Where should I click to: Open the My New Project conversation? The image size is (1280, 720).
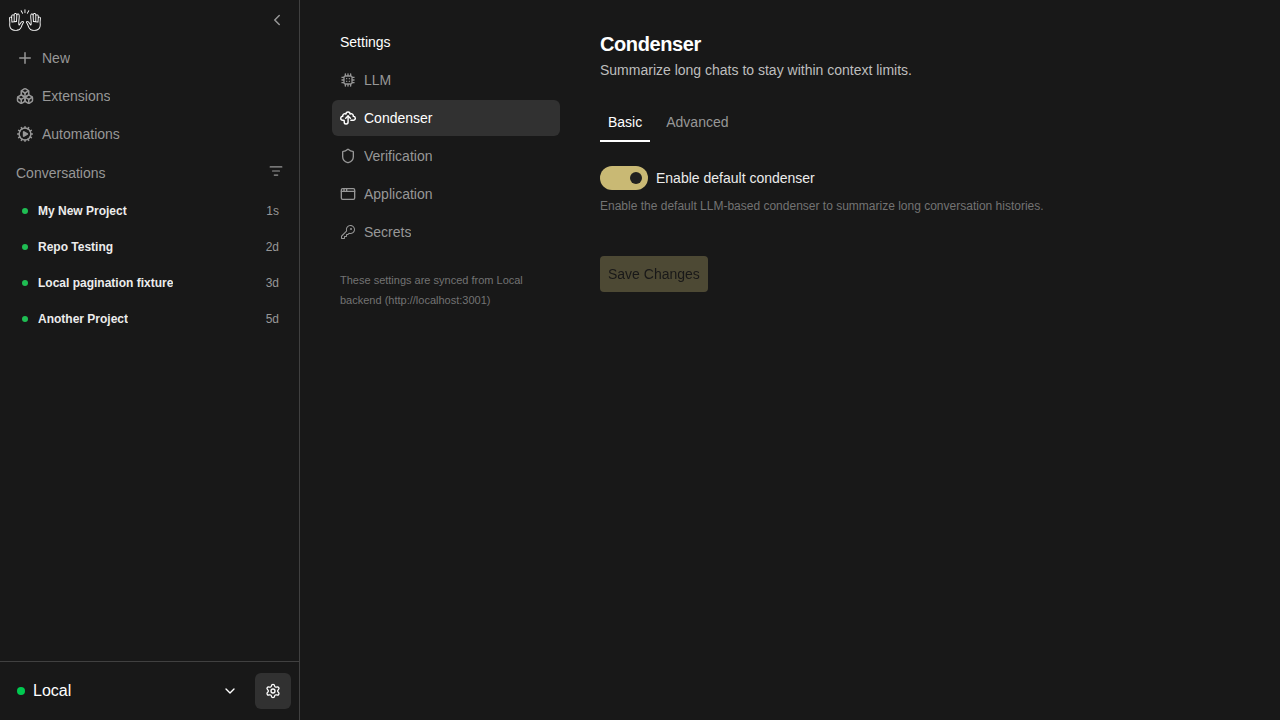pos(149,211)
